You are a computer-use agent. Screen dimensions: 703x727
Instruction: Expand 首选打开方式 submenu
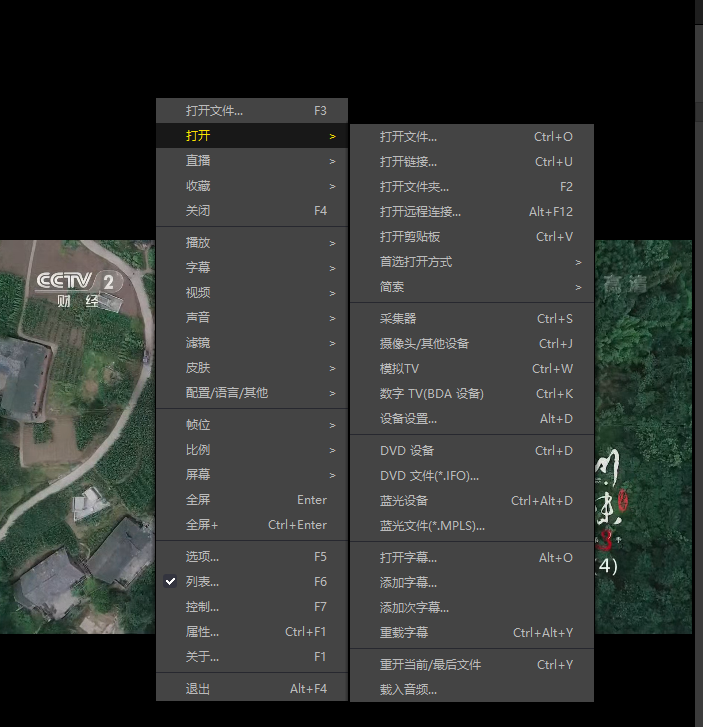tap(472, 262)
